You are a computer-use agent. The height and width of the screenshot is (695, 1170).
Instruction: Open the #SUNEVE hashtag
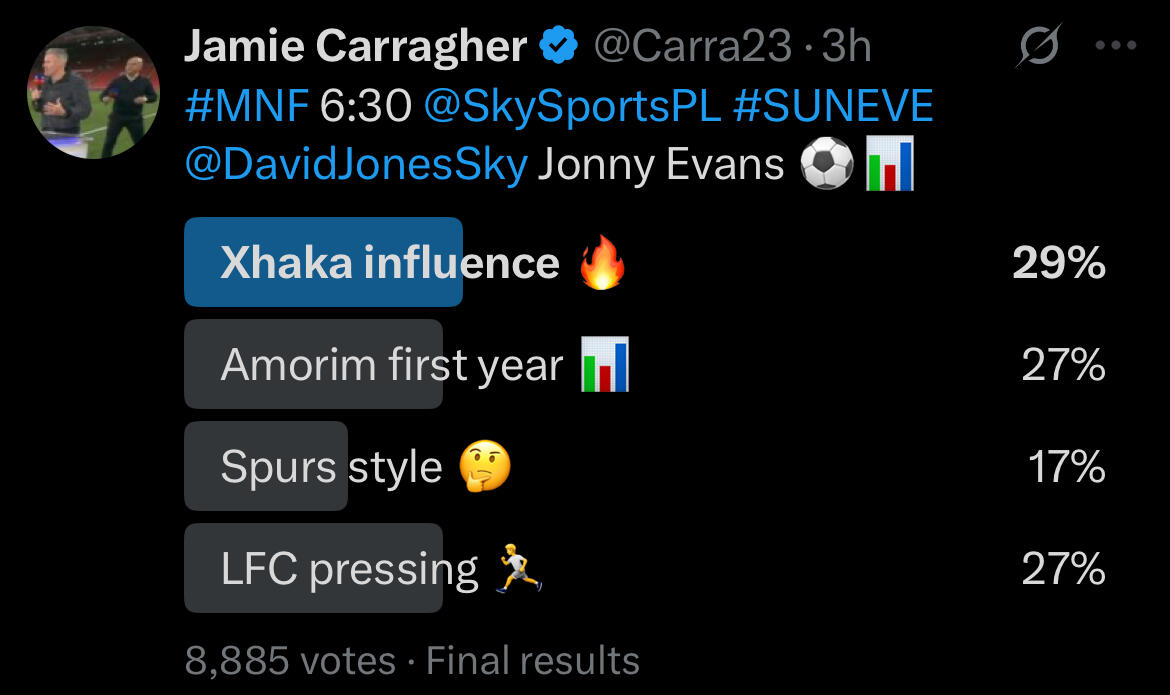[x=833, y=105]
